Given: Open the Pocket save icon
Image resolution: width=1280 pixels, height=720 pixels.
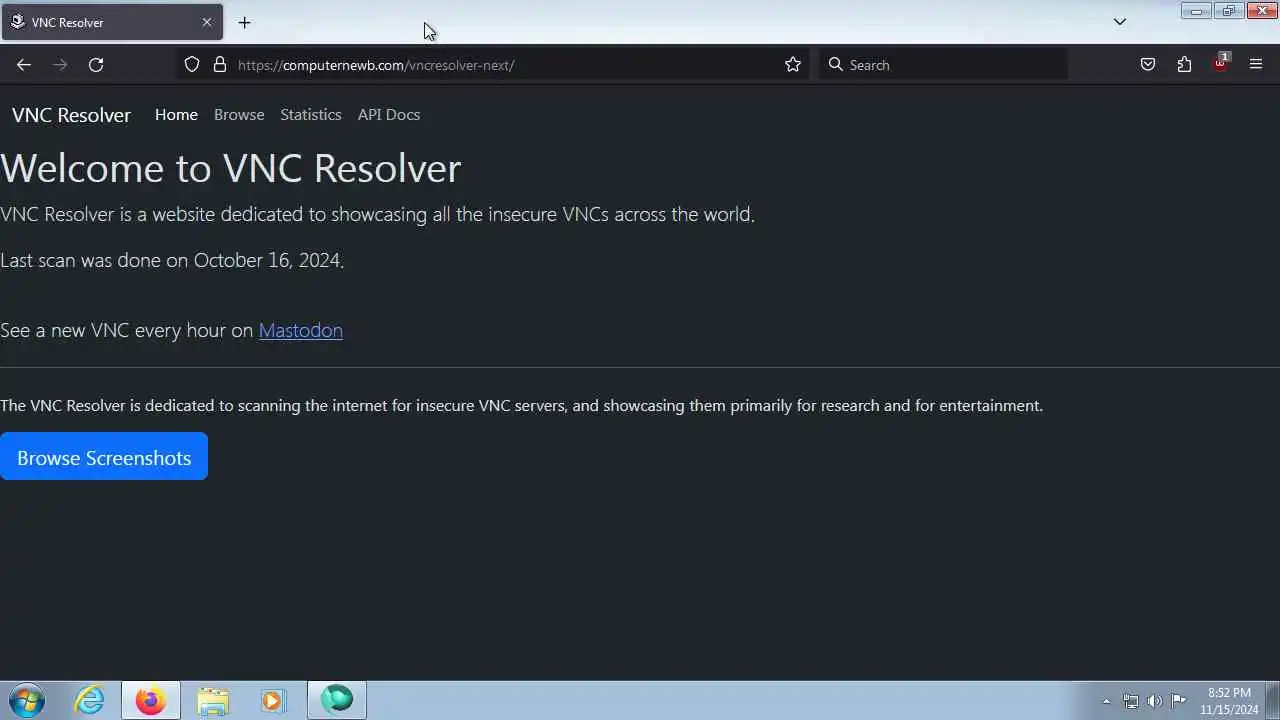Looking at the screenshot, I should (1148, 65).
